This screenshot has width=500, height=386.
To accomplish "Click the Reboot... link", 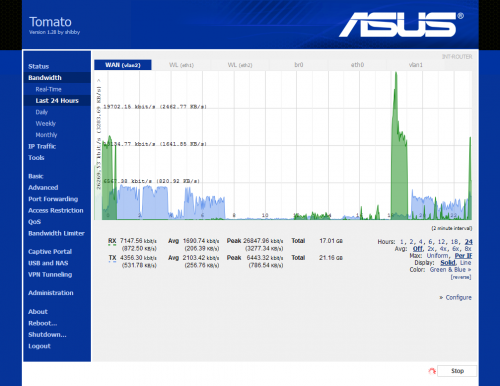I will pos(43,323).
